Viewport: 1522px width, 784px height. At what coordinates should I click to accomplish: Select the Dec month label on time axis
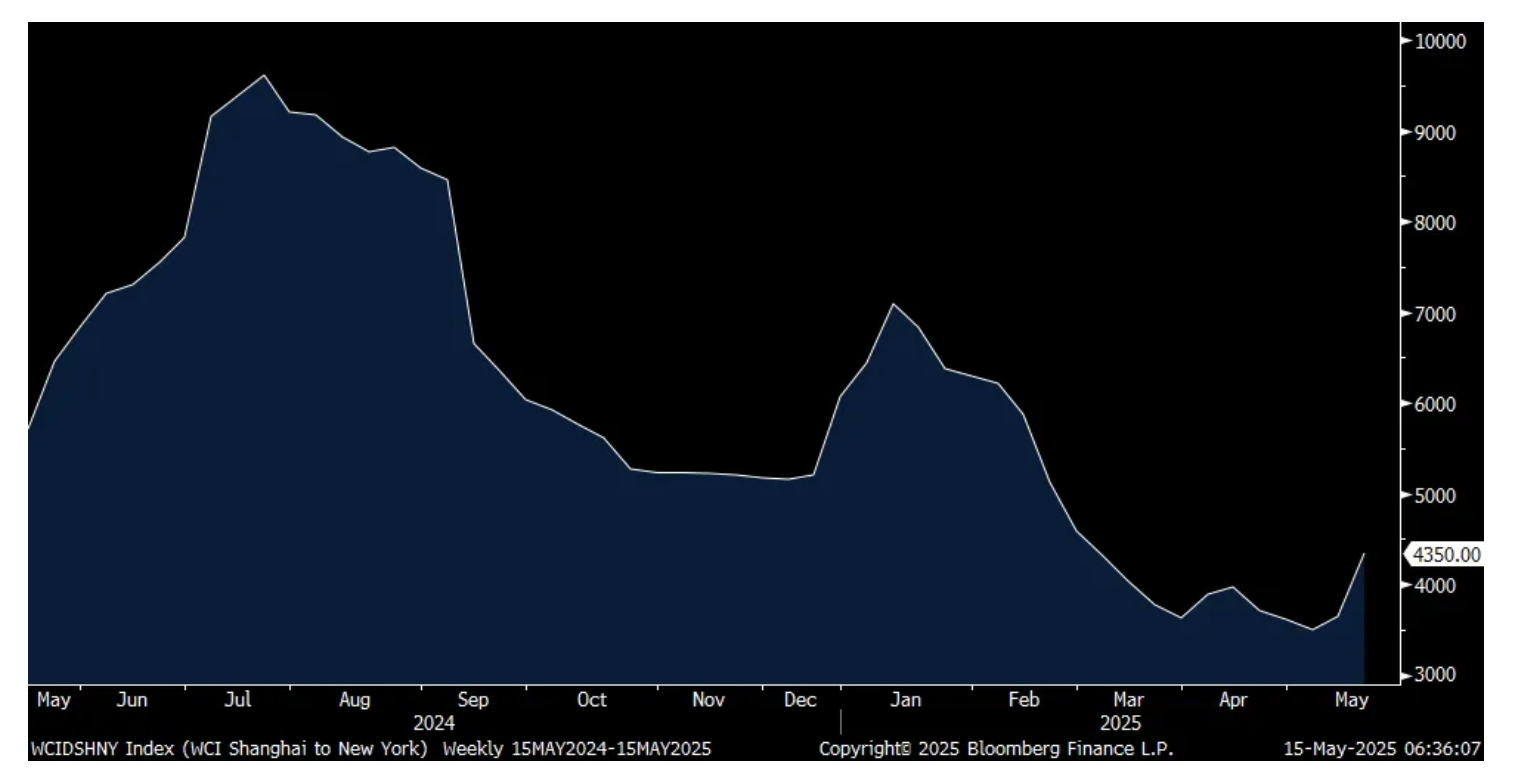(x=800, y=700)
